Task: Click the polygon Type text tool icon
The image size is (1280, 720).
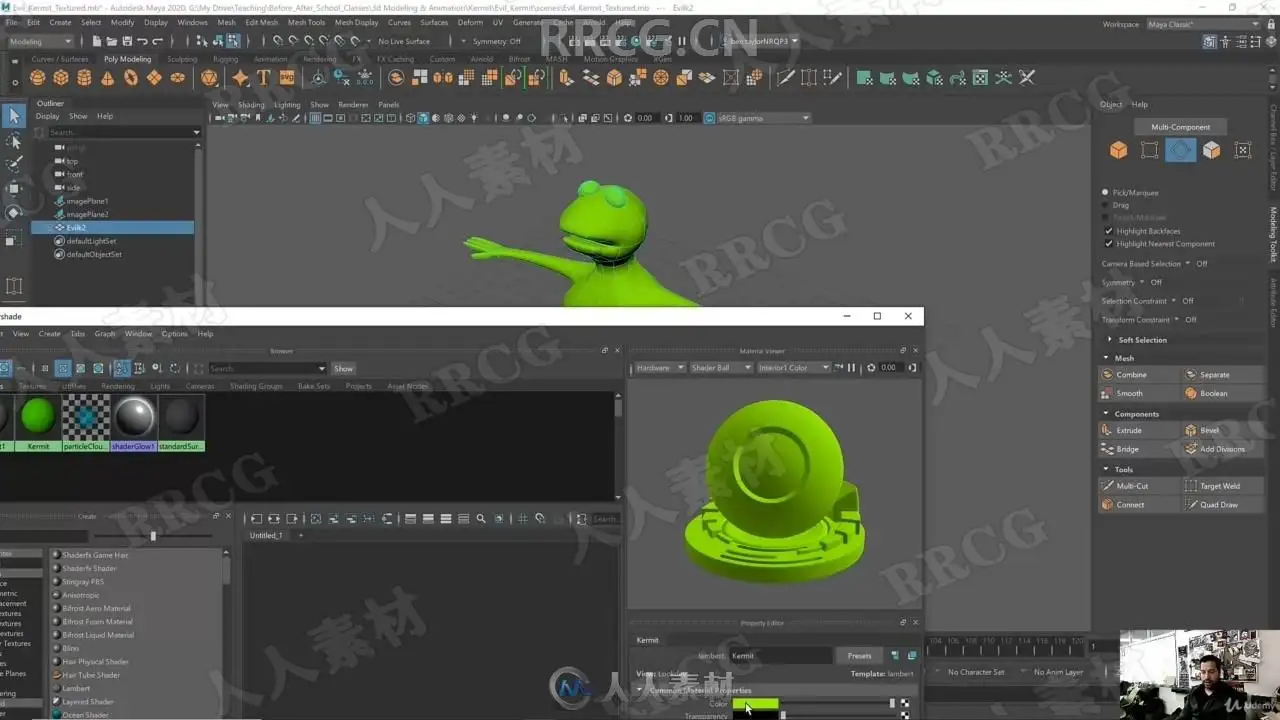Action: pos(263,78)
